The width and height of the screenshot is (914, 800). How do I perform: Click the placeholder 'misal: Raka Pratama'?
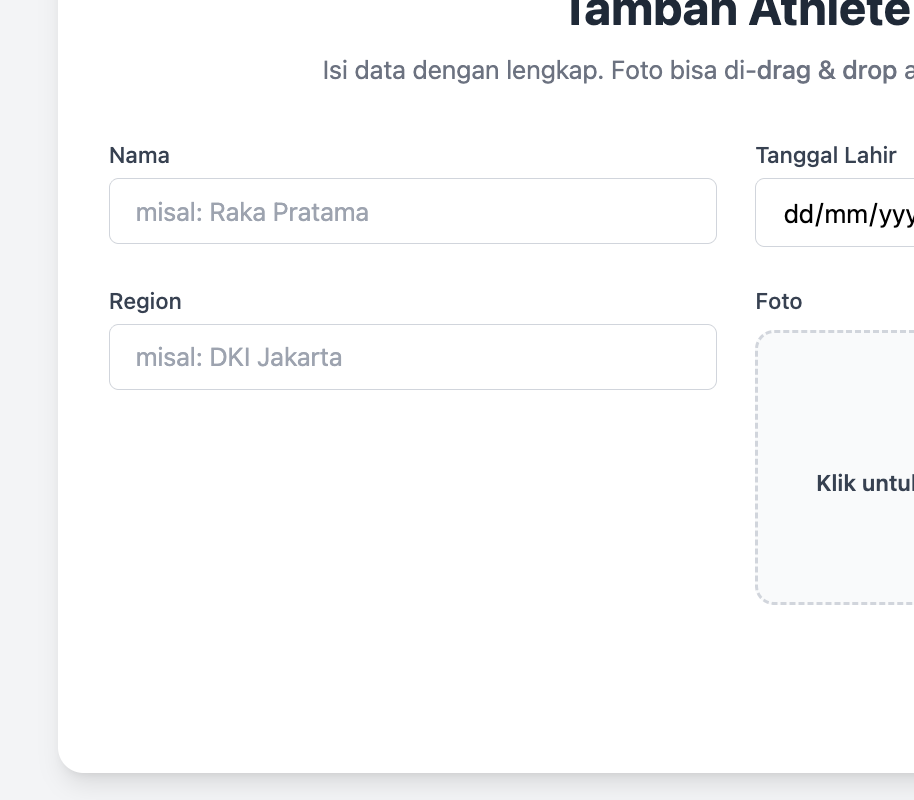coord(253,212)
